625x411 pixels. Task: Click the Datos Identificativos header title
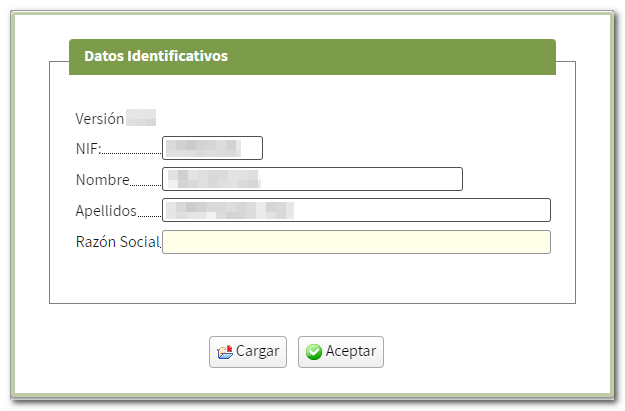pos(156,56)
